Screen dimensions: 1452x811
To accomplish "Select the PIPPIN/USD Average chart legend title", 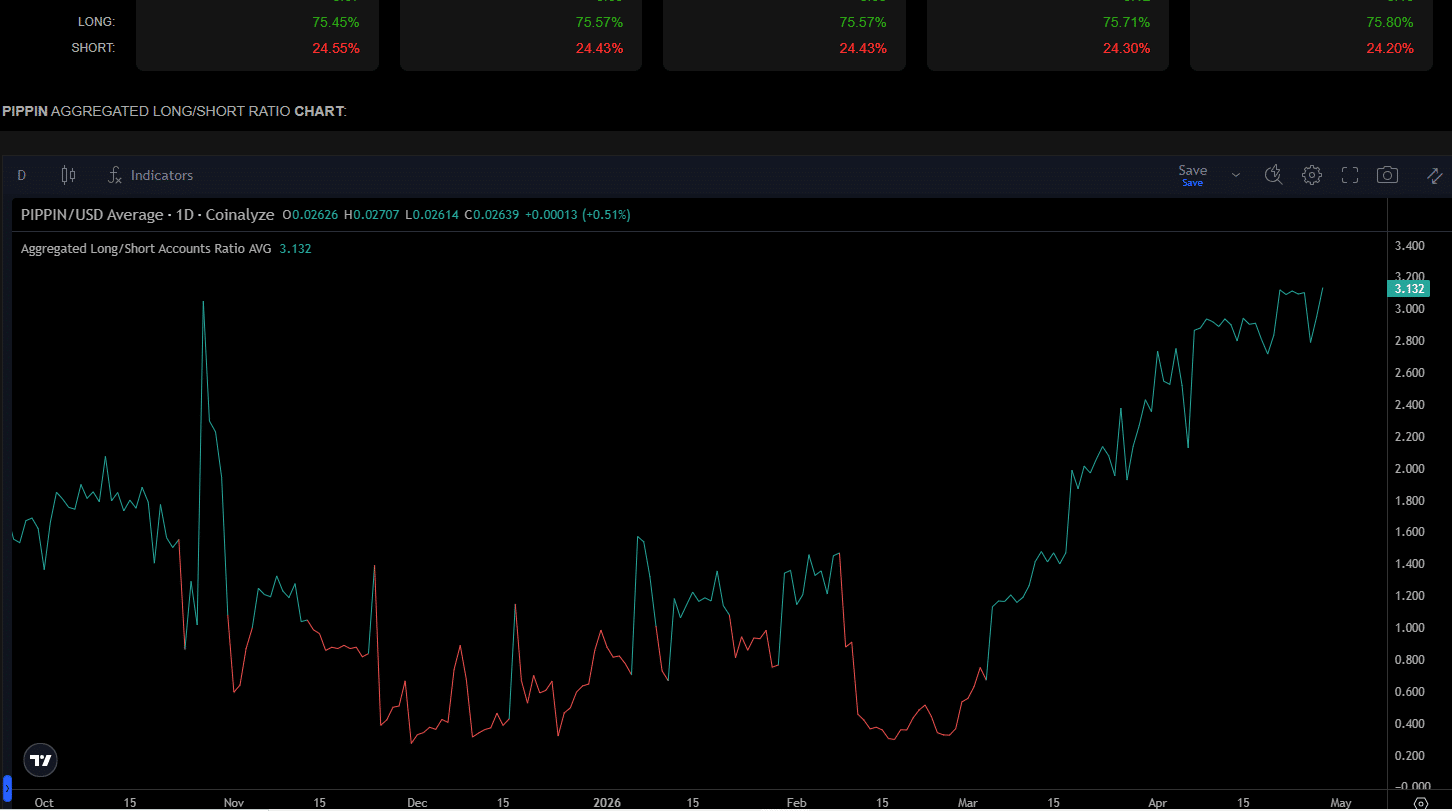I will pyautogui.click(x=90, y=215).
